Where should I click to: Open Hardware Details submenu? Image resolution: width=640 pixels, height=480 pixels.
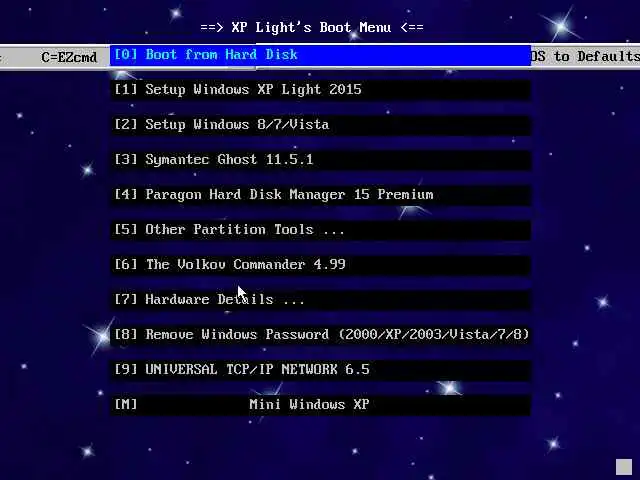[320, 300]
